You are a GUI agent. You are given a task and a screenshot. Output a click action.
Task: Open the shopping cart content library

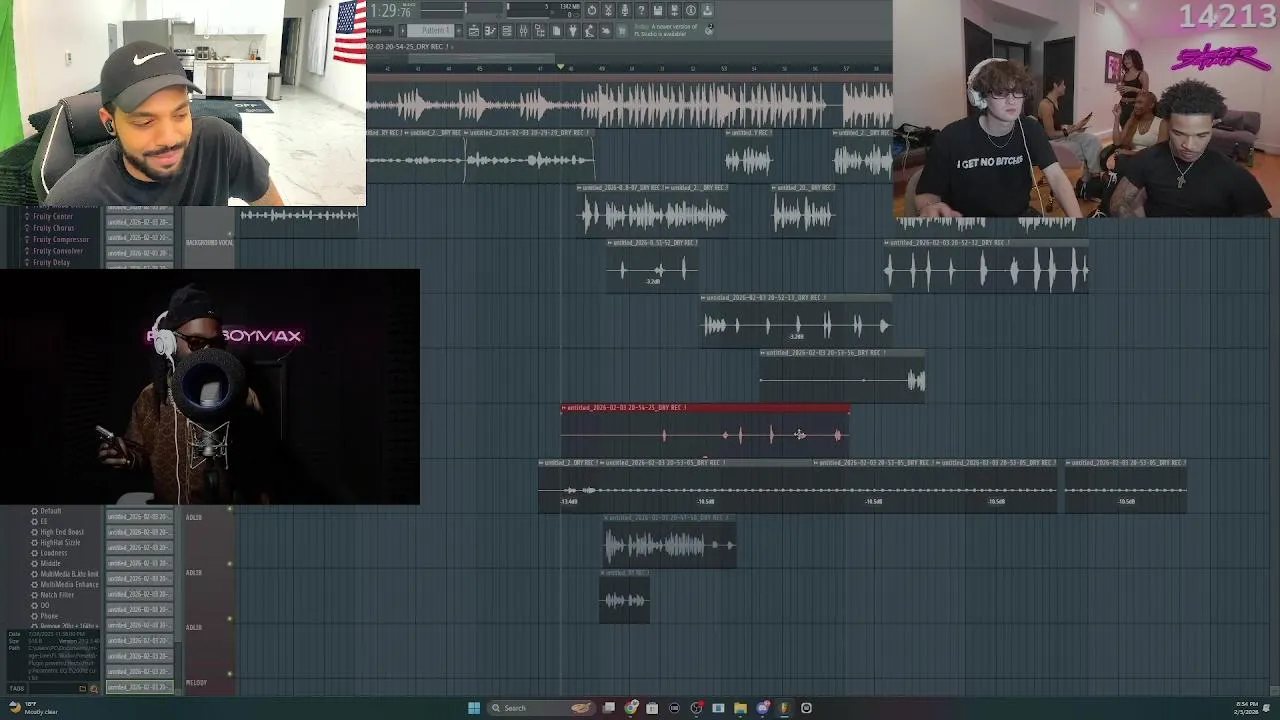pos(622,31)
